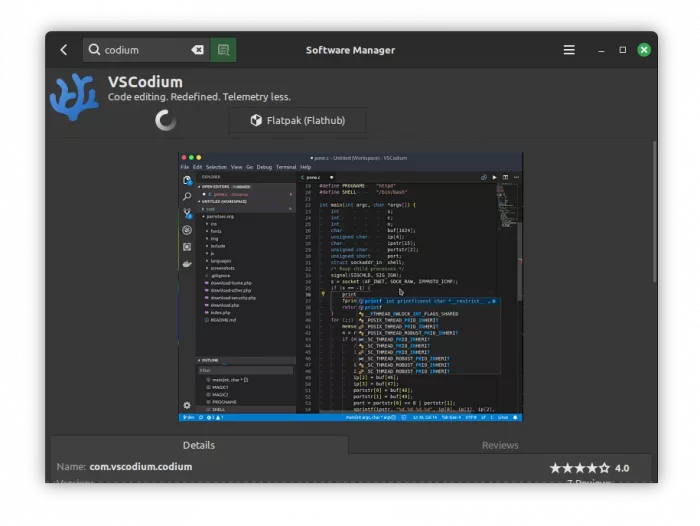
Task: Click the com.vscodium.codium package name
Action: pos(140,467)
